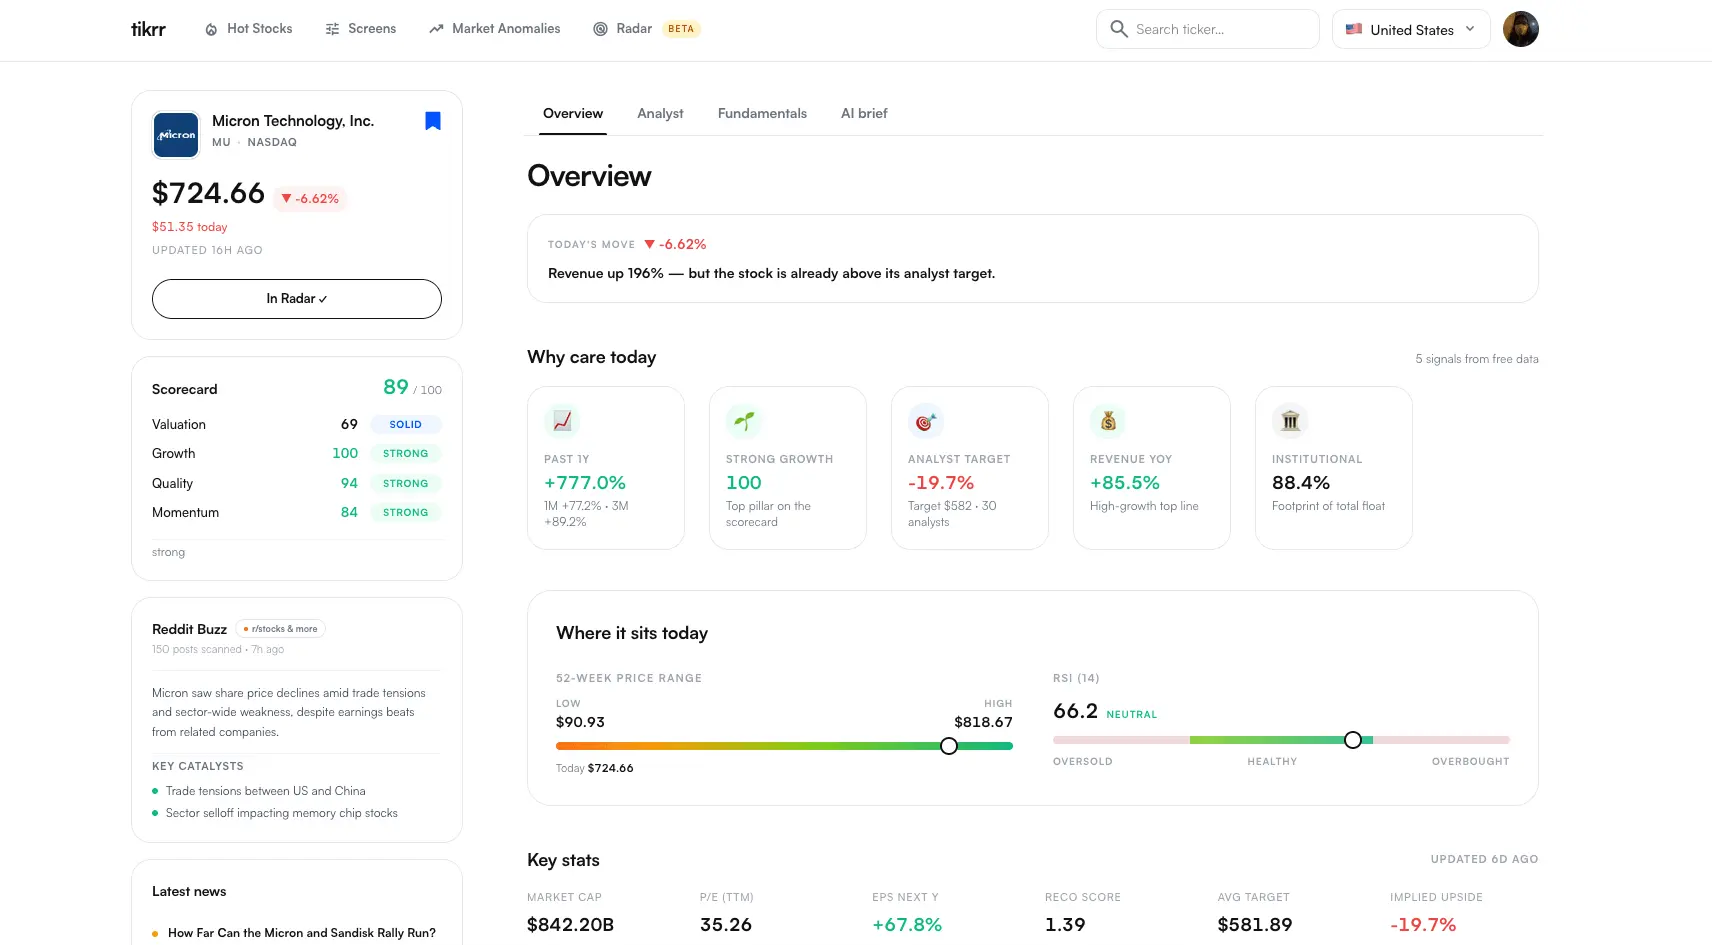Click the Revenue up 196% summary sentence
The width and height of the screenshot is (1712, 945).
[771, 273]
